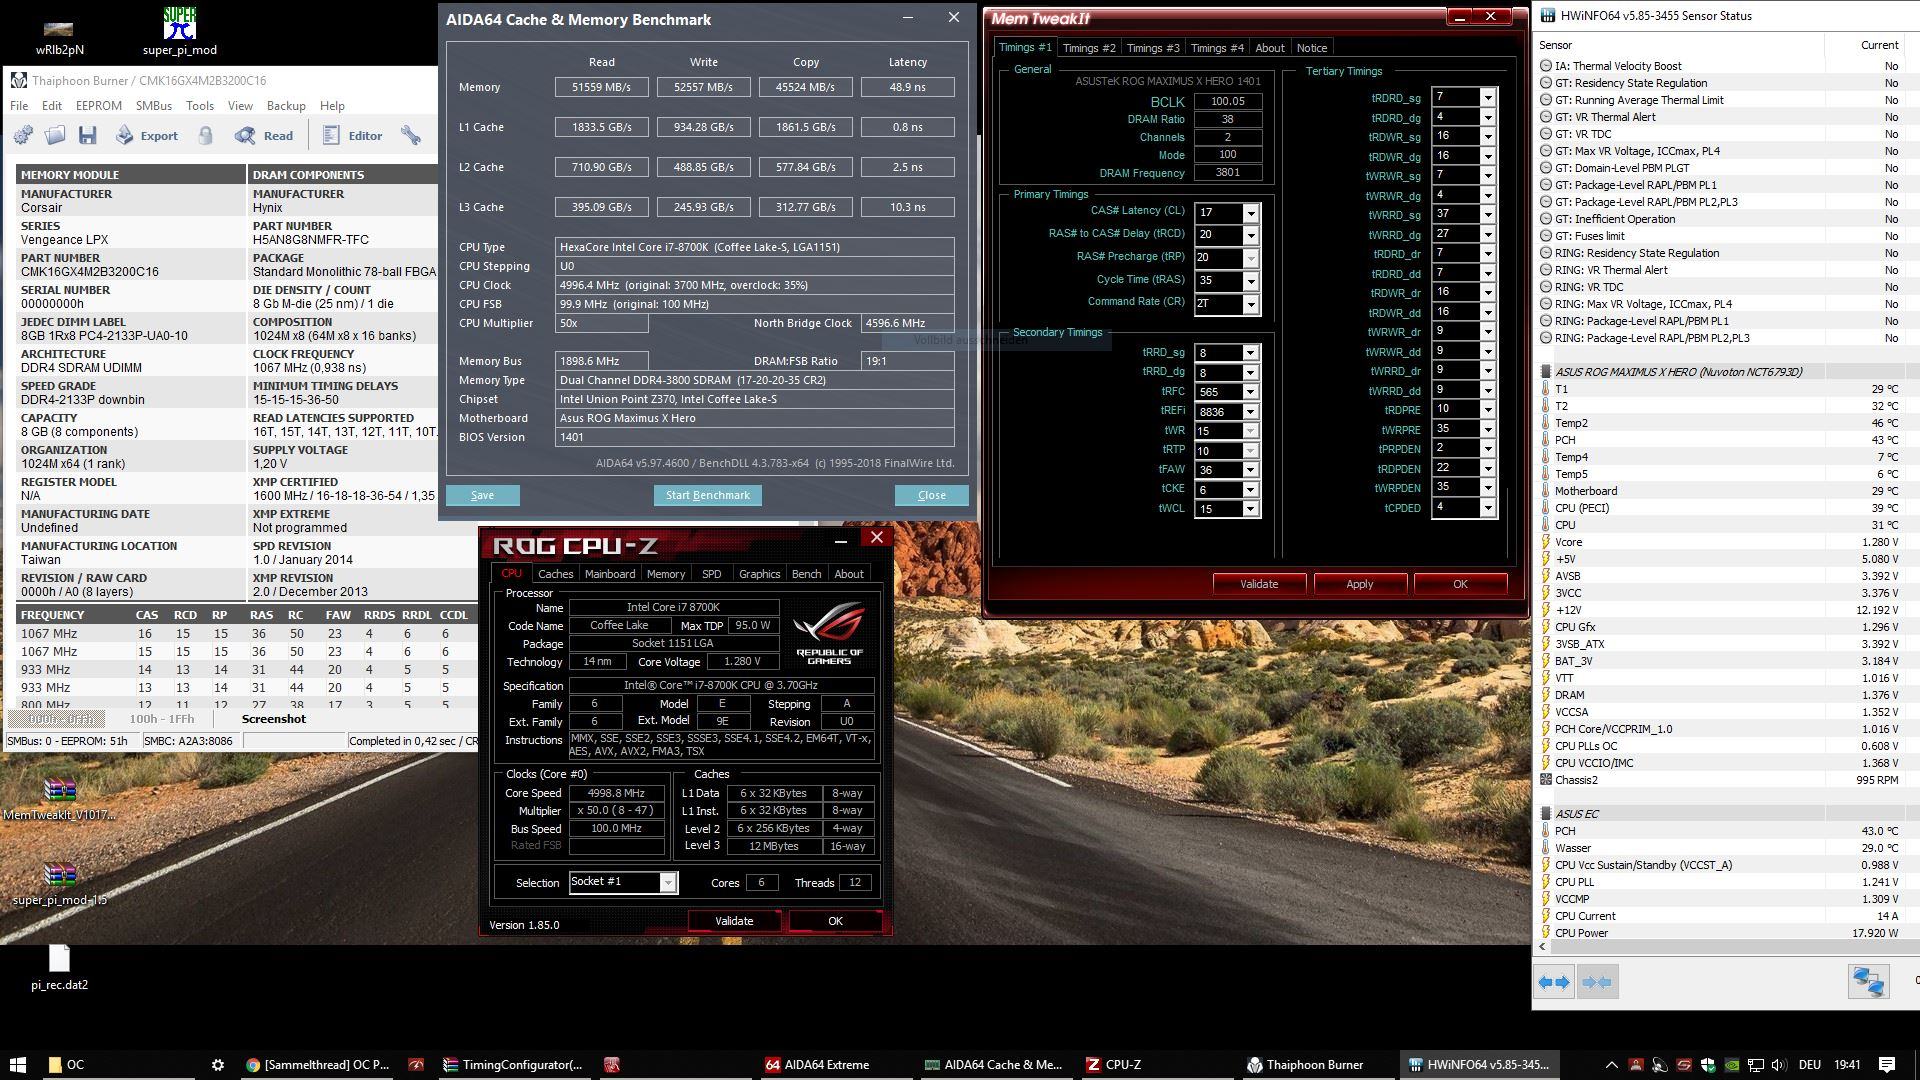Click HWiNFO network monitors icon

[x=1868, y=982]
